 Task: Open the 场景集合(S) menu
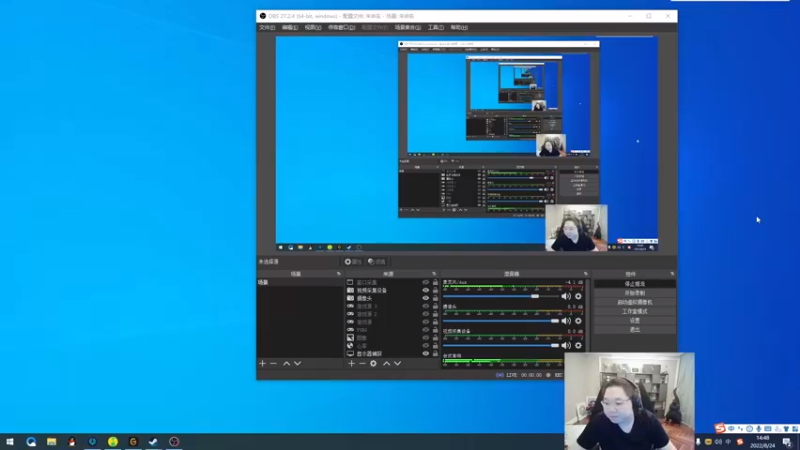[408, 28]
